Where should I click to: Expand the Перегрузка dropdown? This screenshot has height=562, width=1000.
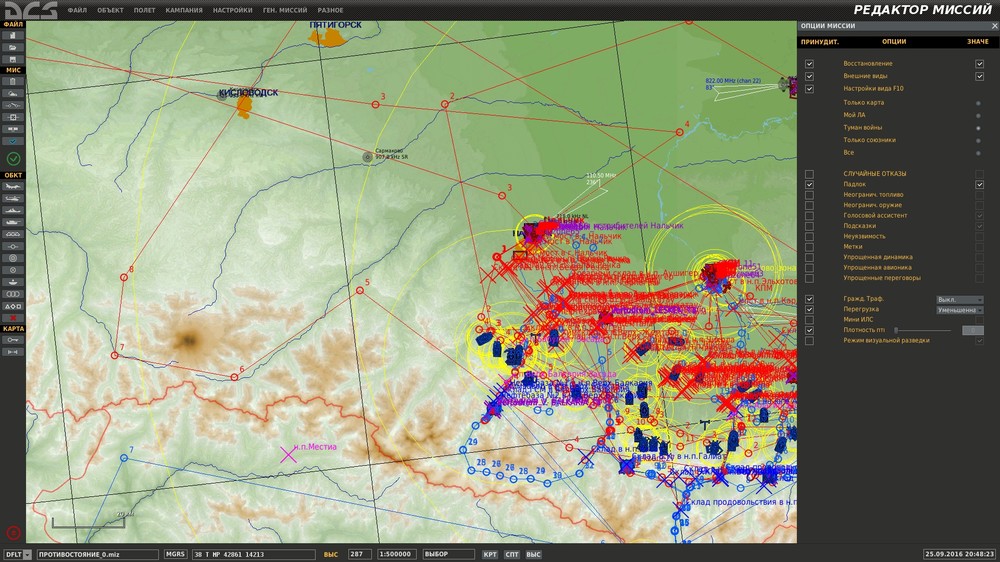pos(959,310)
